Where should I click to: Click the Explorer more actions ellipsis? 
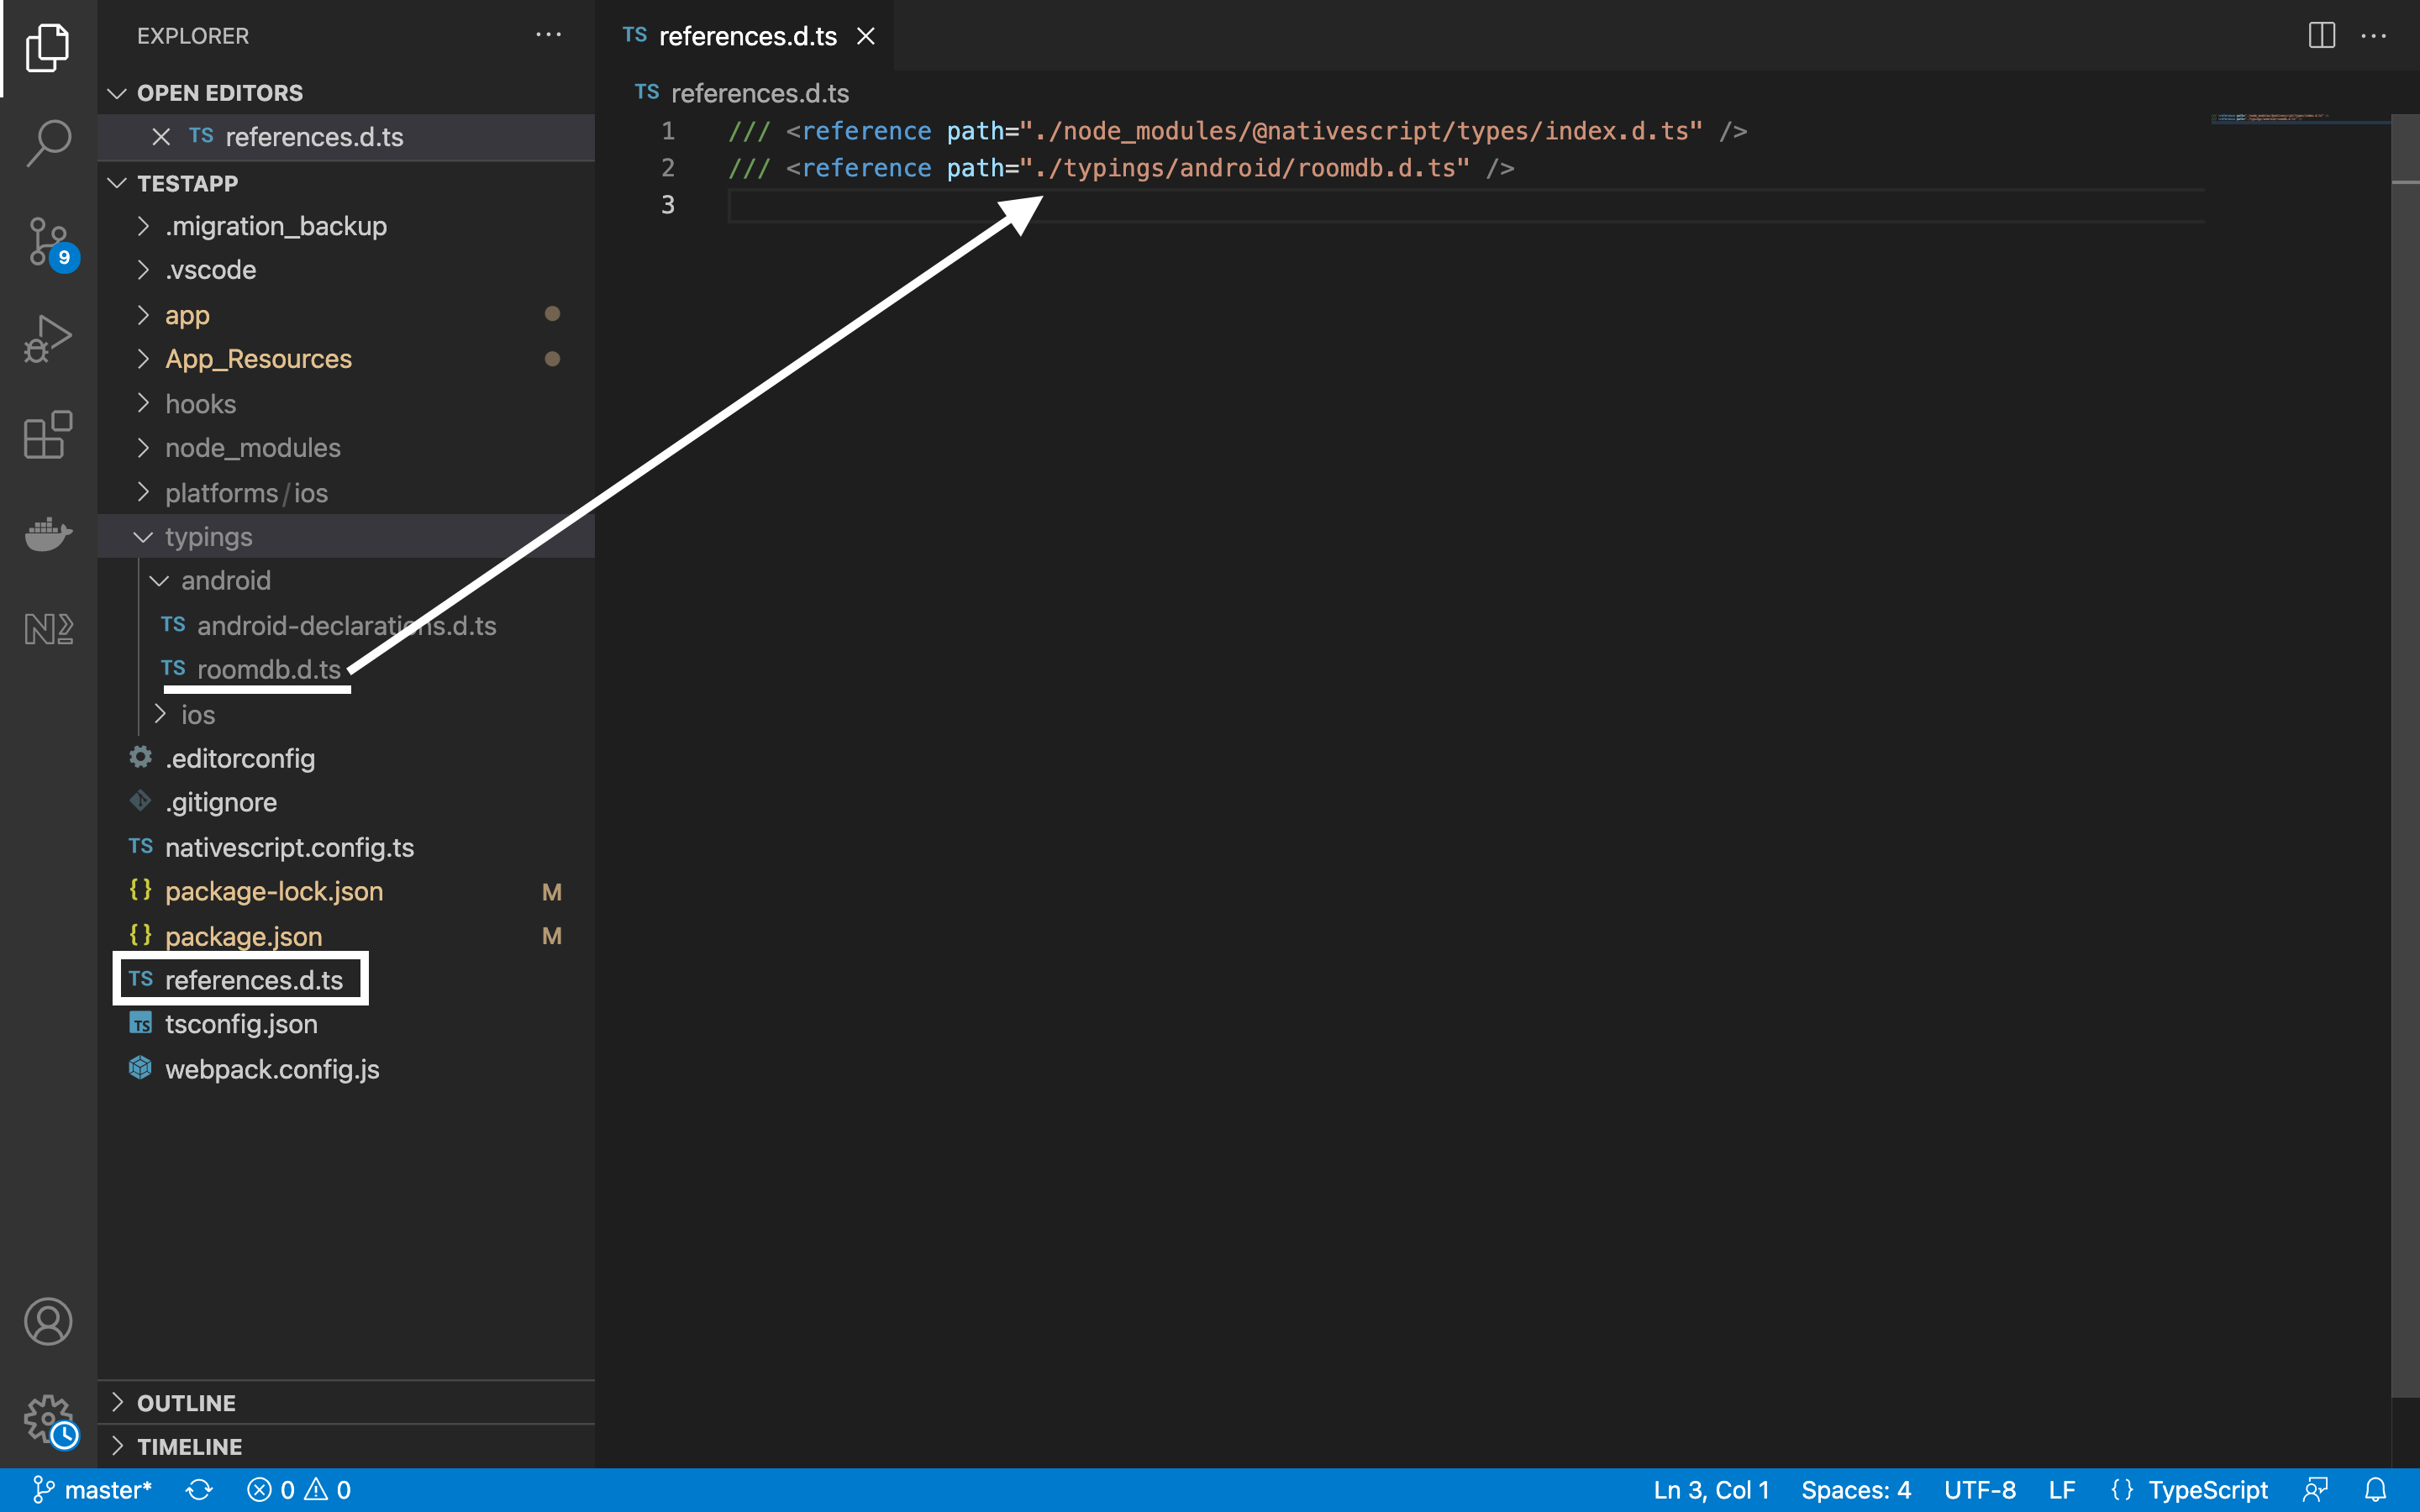548,35
